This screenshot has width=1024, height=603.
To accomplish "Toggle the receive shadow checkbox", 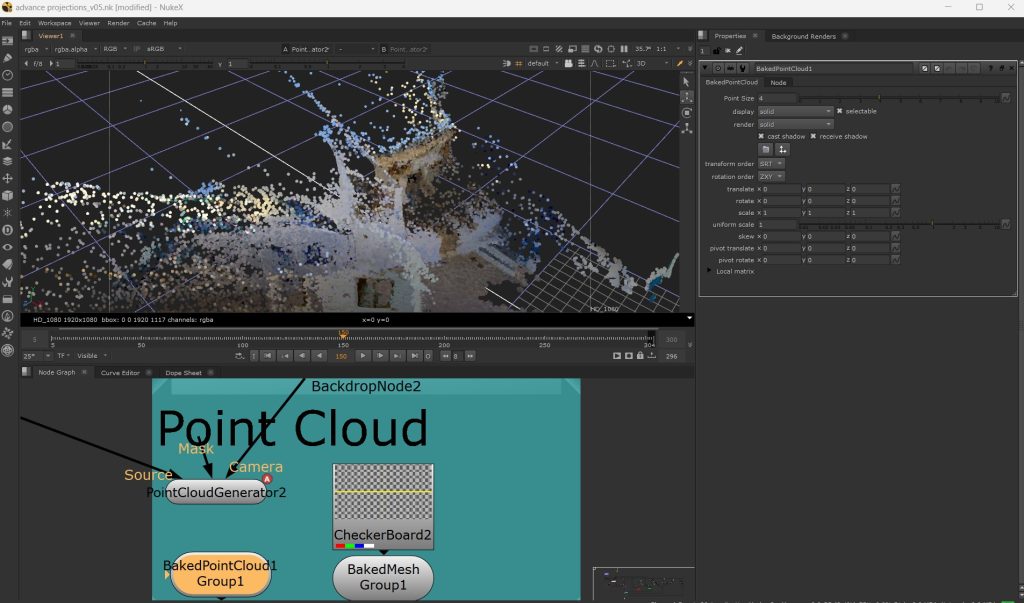I will pyautogui.click(x=813, y=136).
